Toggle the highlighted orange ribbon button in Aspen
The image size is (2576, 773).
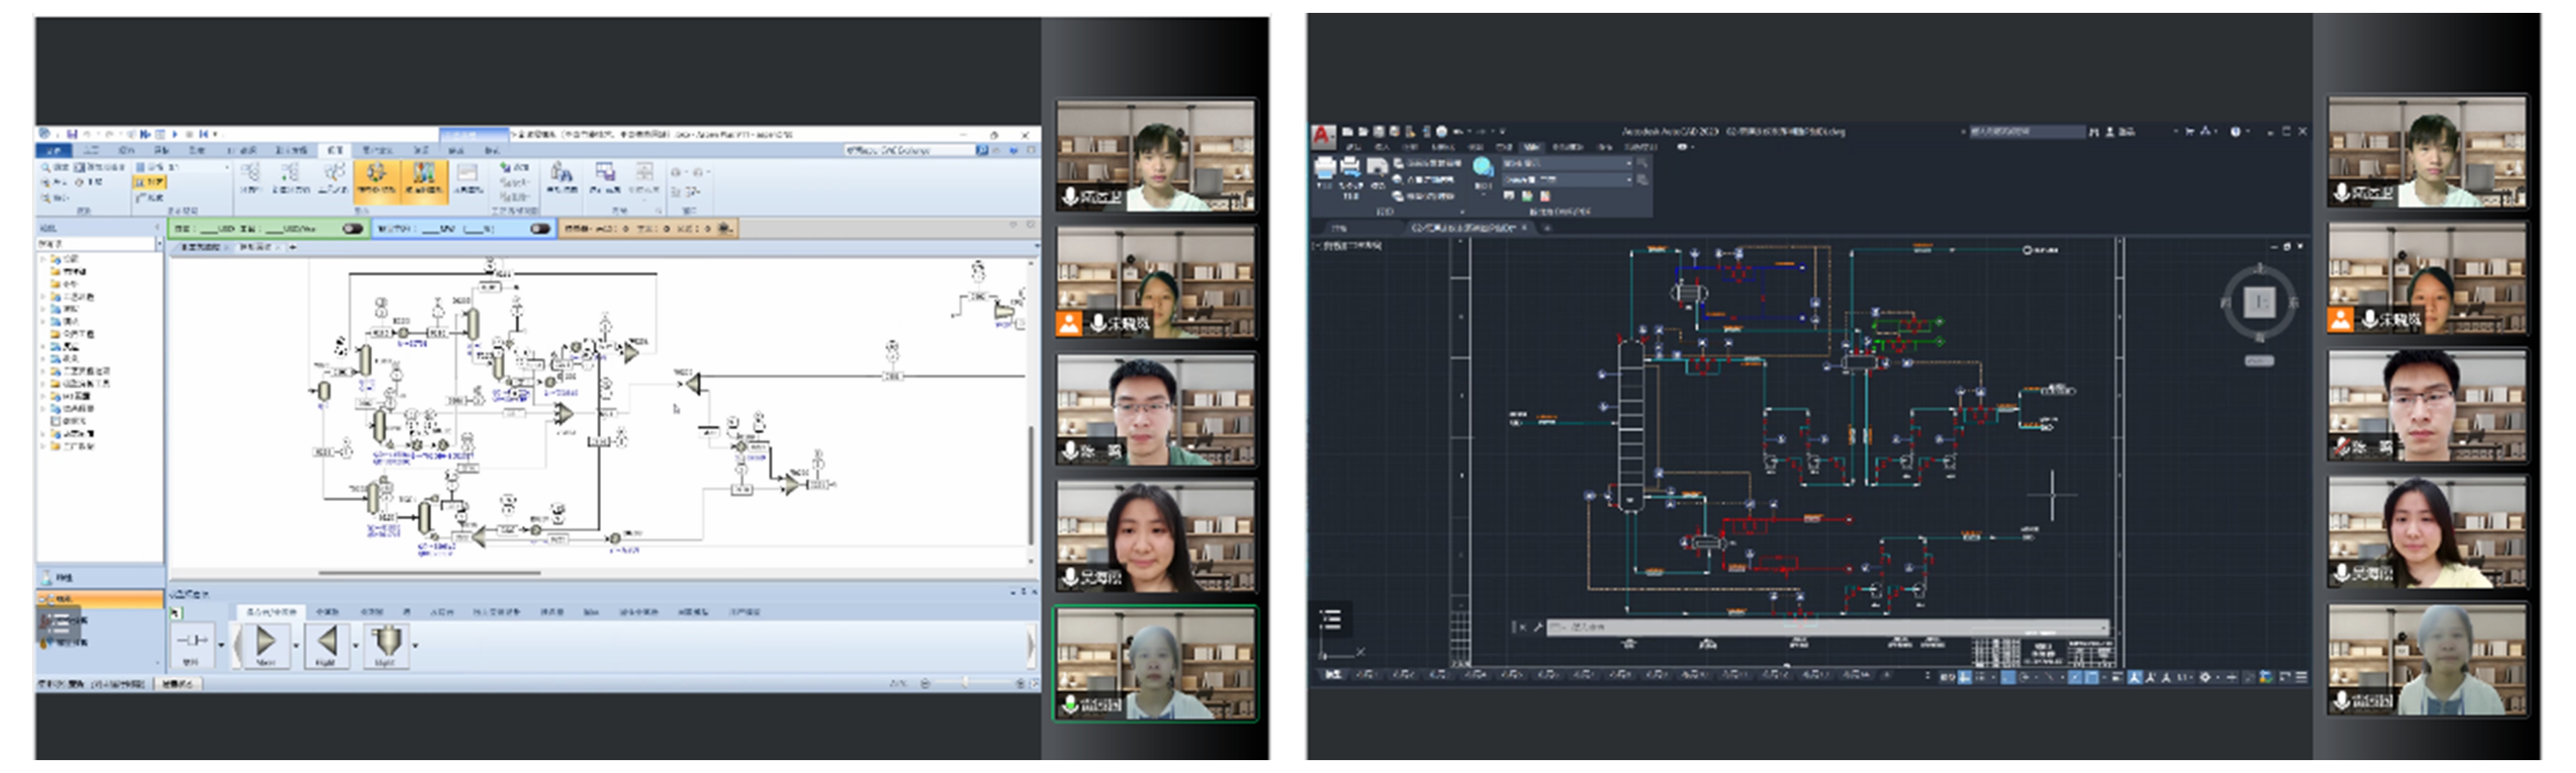377,179
